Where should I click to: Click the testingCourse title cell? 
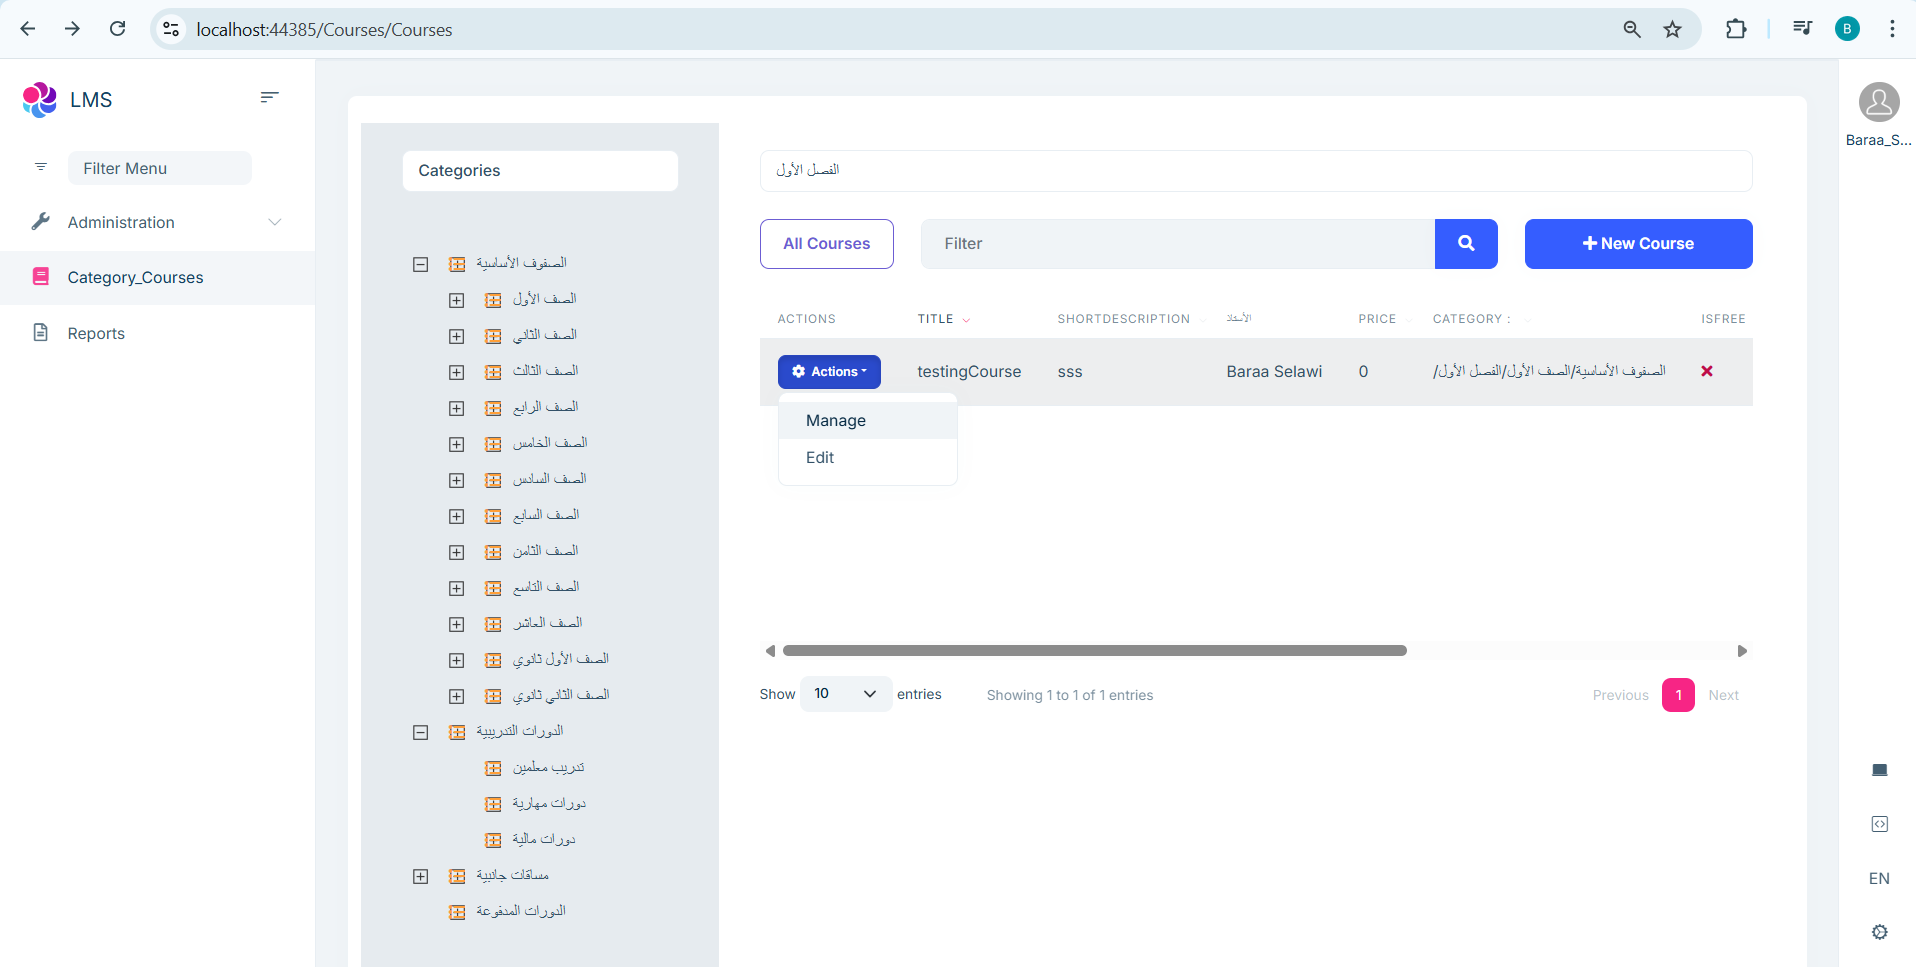pyautogui.click(x=969, y=372)
